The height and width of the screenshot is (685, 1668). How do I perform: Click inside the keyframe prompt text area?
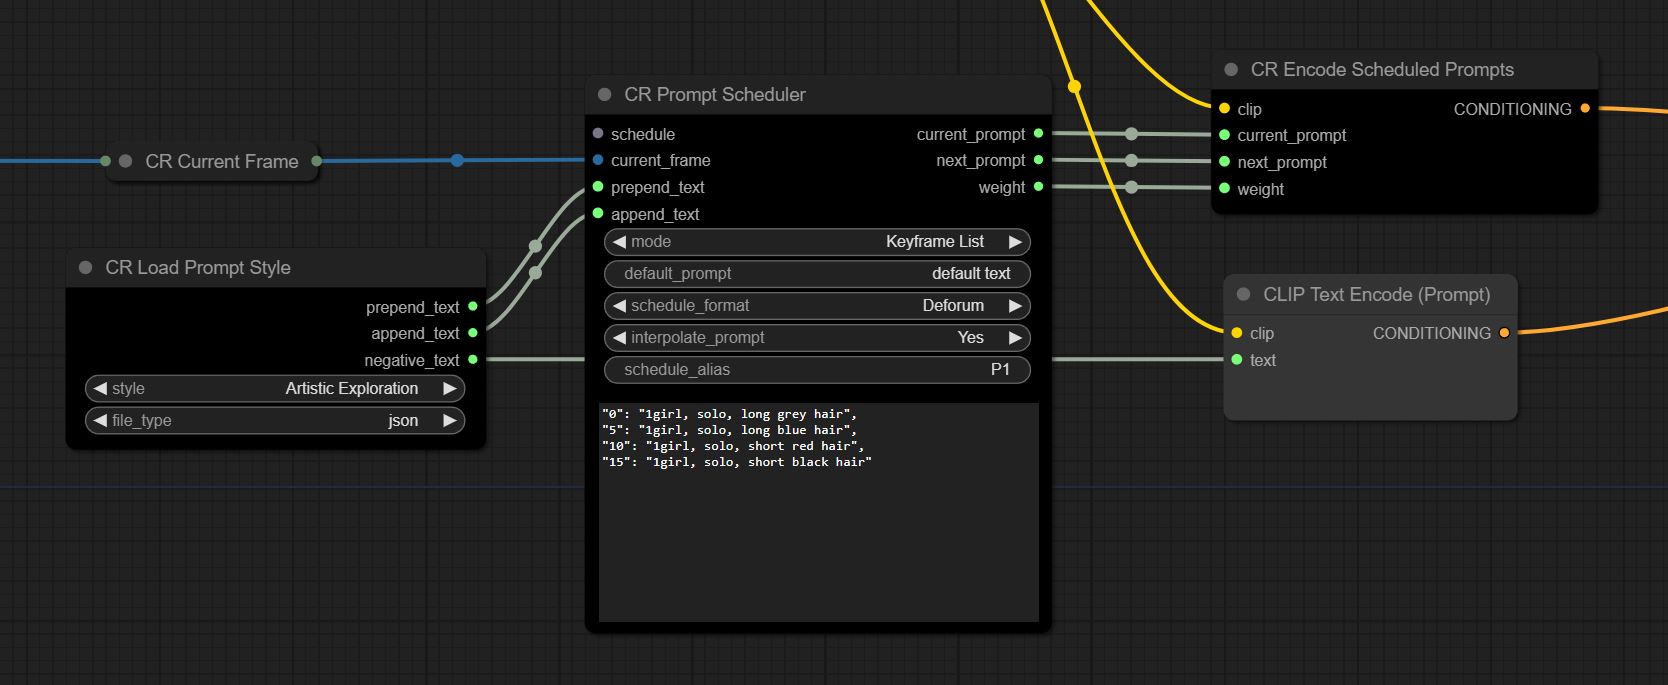[818, 512]
